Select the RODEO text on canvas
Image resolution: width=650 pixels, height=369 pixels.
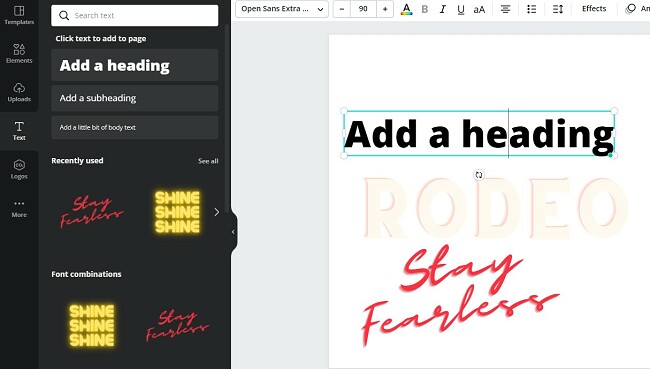pos(496,207)
